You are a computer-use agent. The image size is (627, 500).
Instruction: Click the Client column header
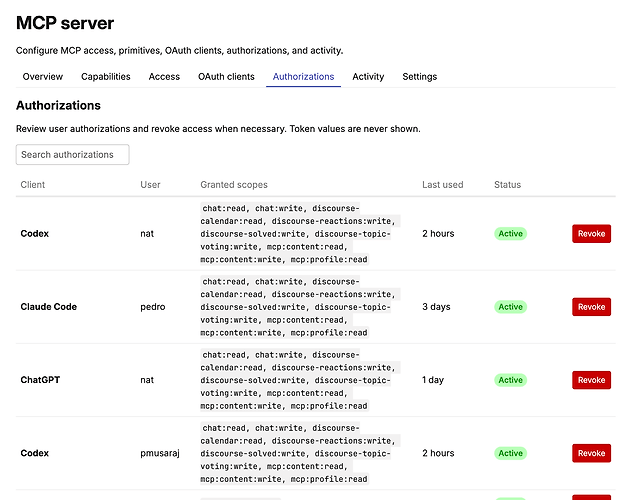click(x=33, y=184)
